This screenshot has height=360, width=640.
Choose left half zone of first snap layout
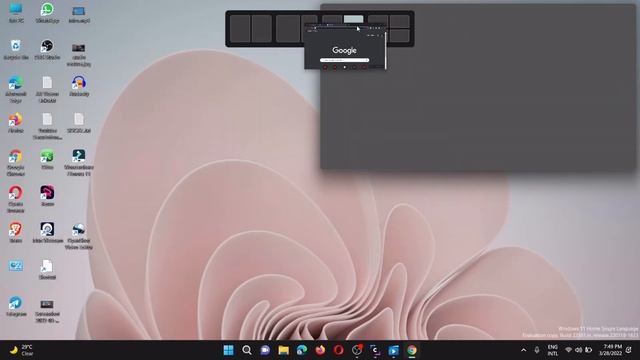pyautogui.click(x=240, y=29)
